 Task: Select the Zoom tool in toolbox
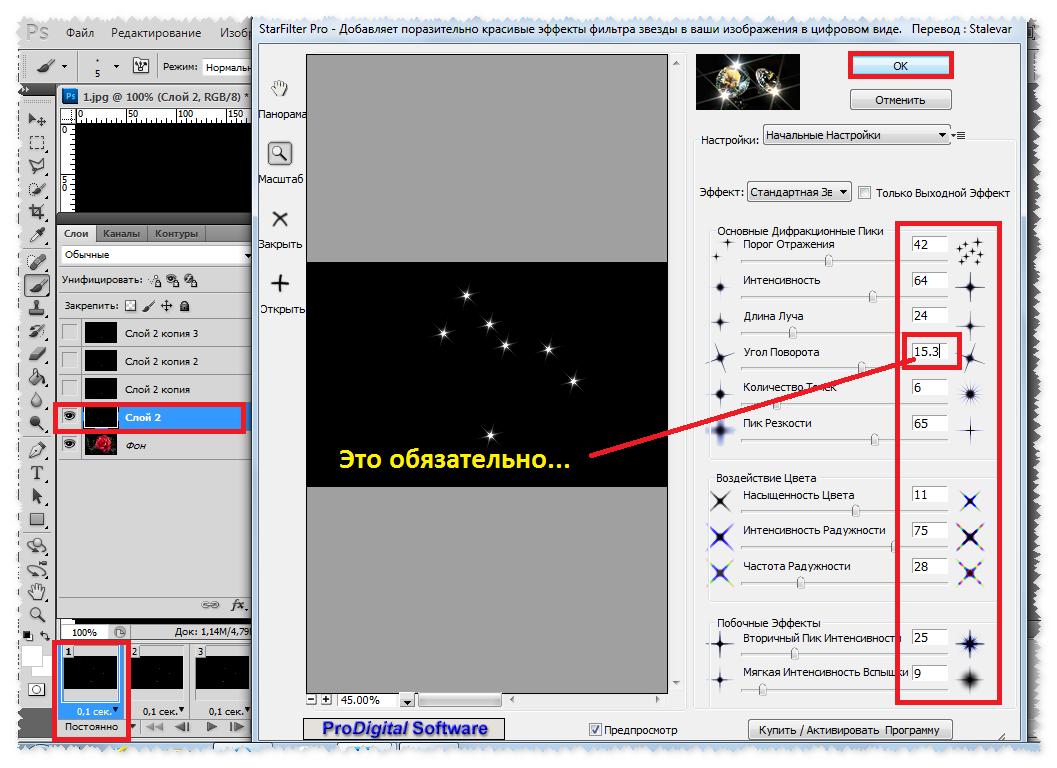(37, 614)
